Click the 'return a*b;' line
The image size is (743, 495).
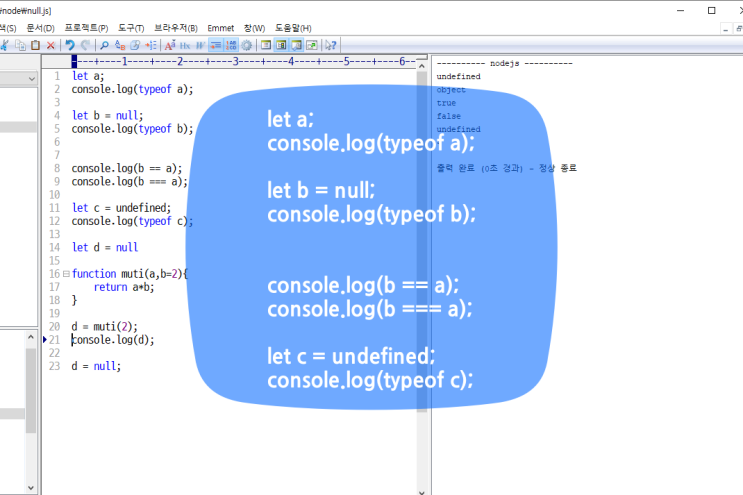tap(124, 287)
